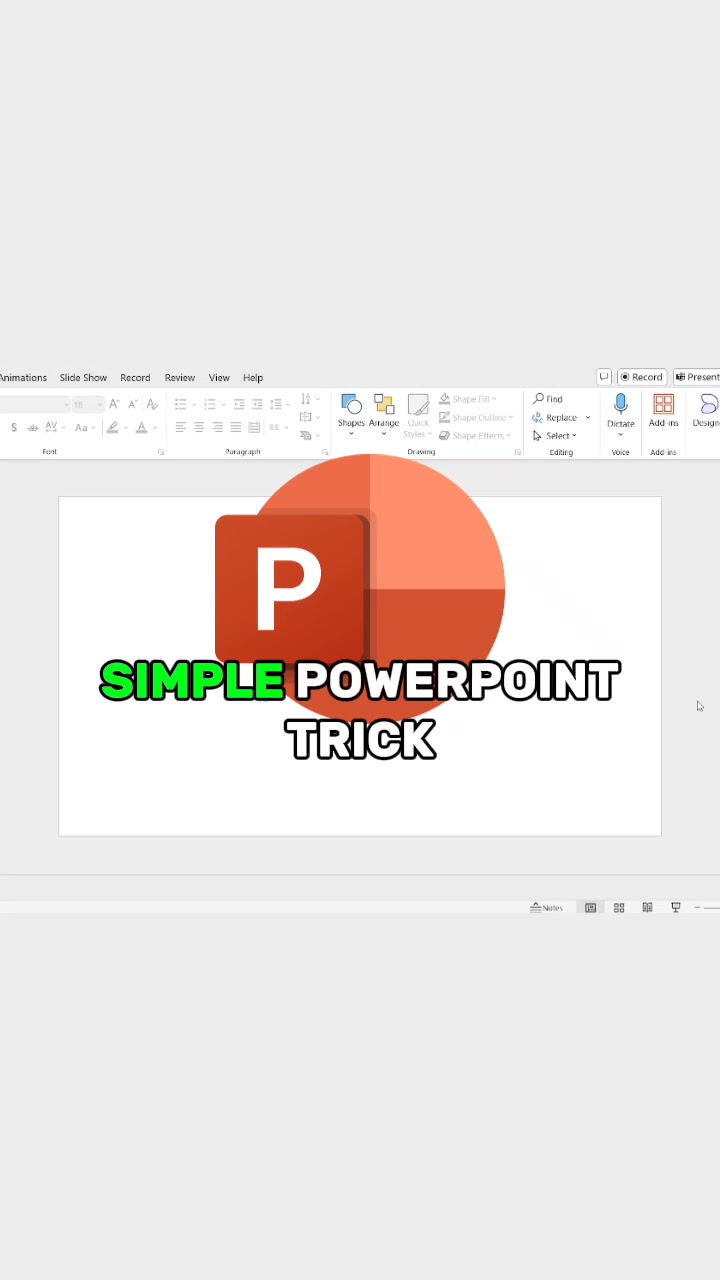This screenshot has width=720, height=1280.
Task: Open the Font dialog launcher
Action: pos(161,452)
